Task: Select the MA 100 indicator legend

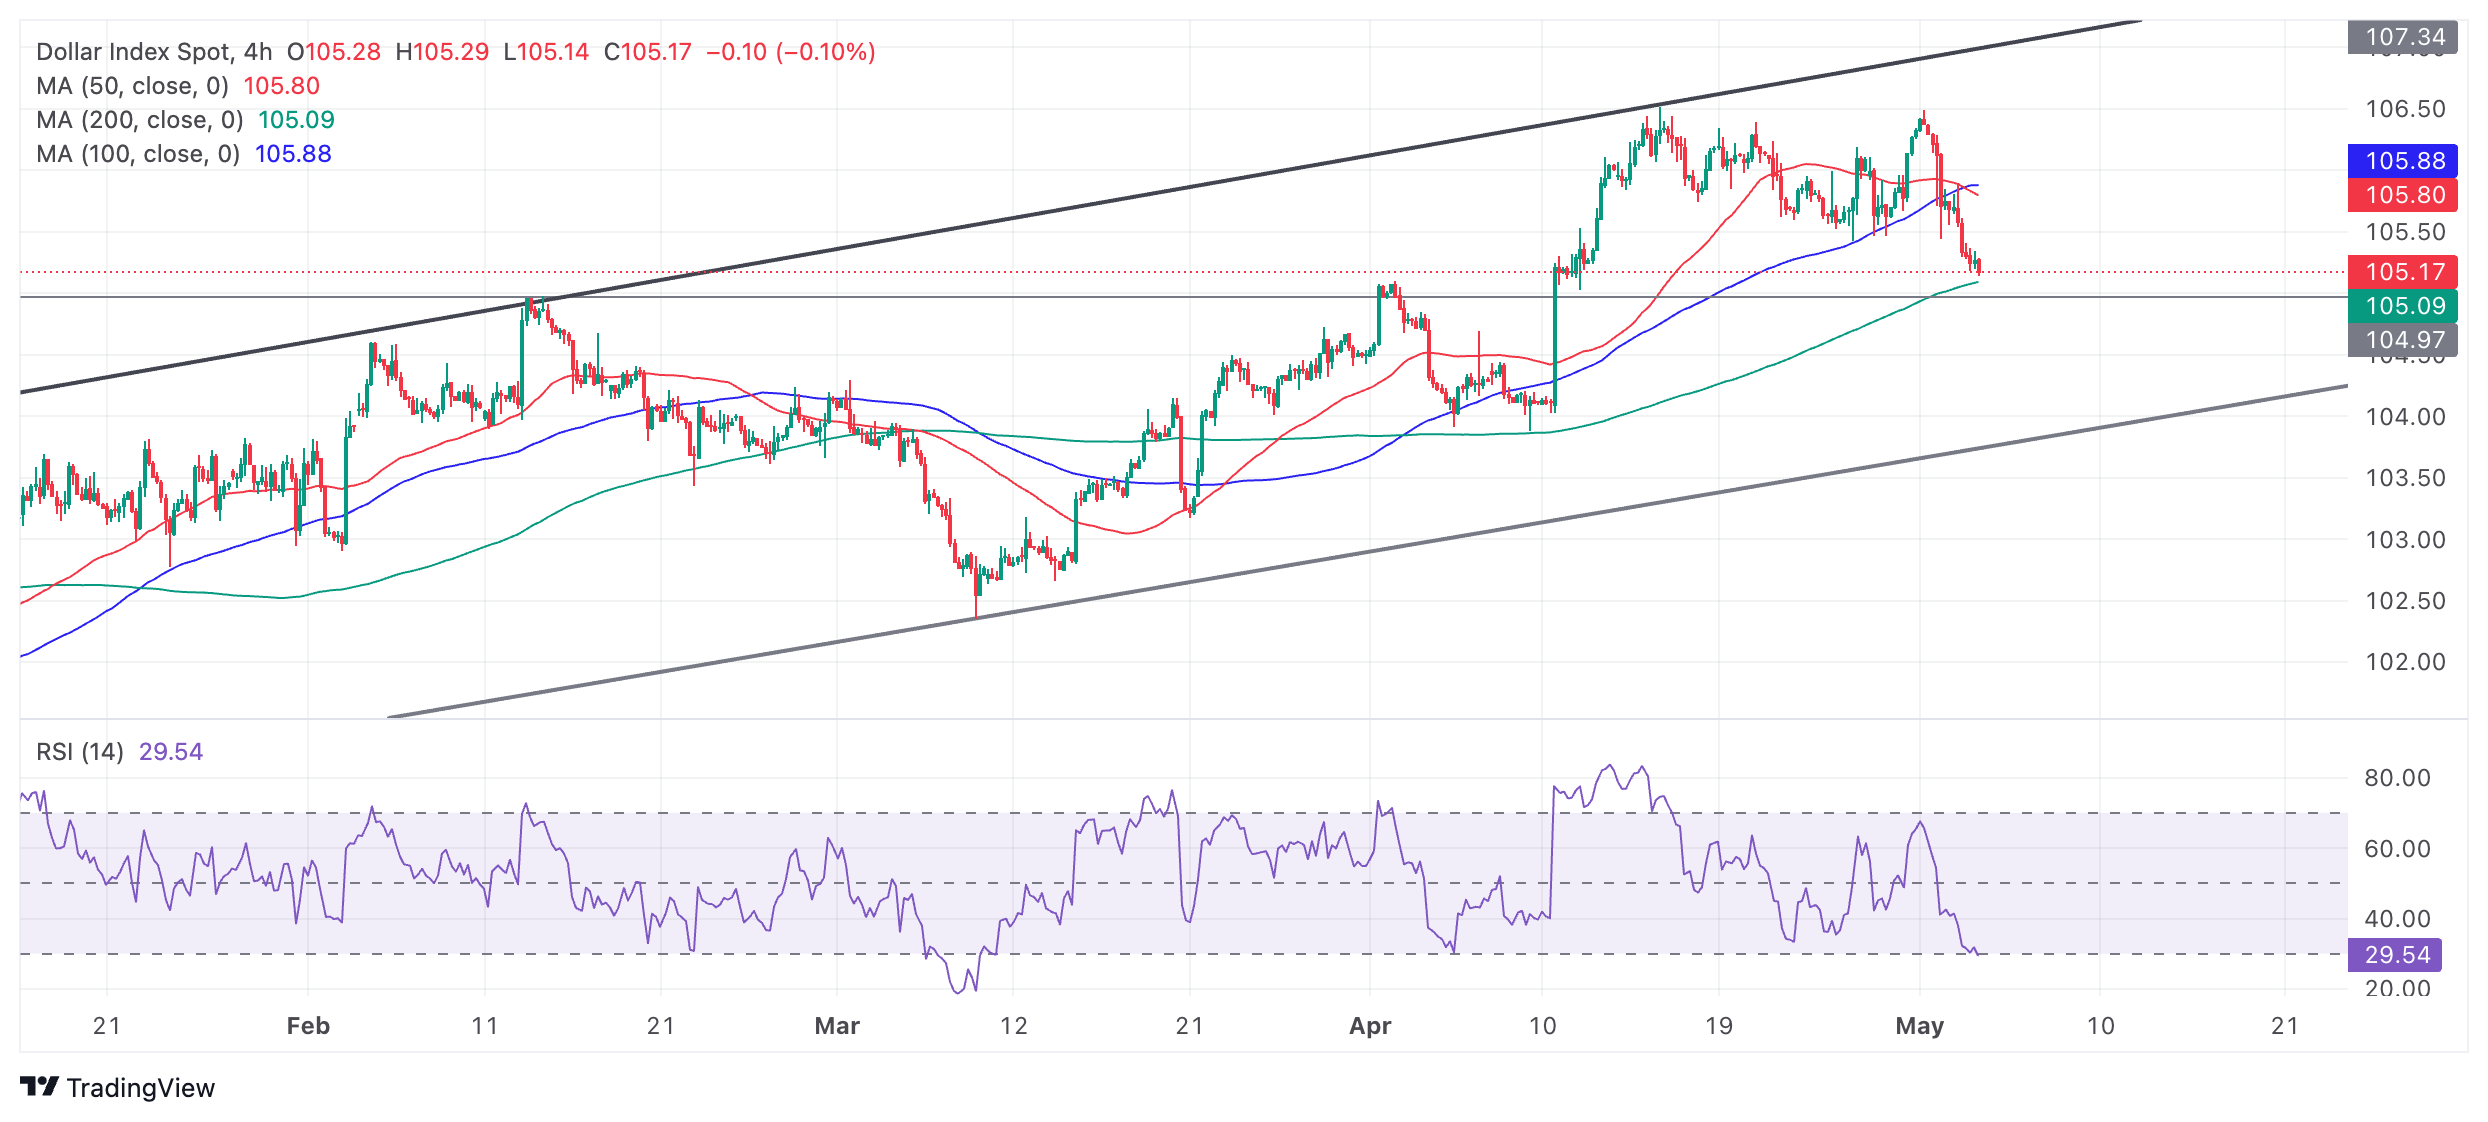Action: [x=137, y=154]
